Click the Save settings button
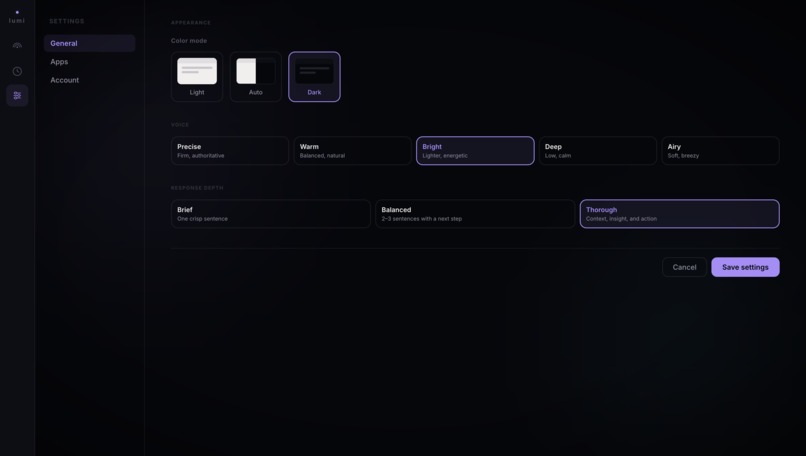806x456 pixels. tap(745, 267)
